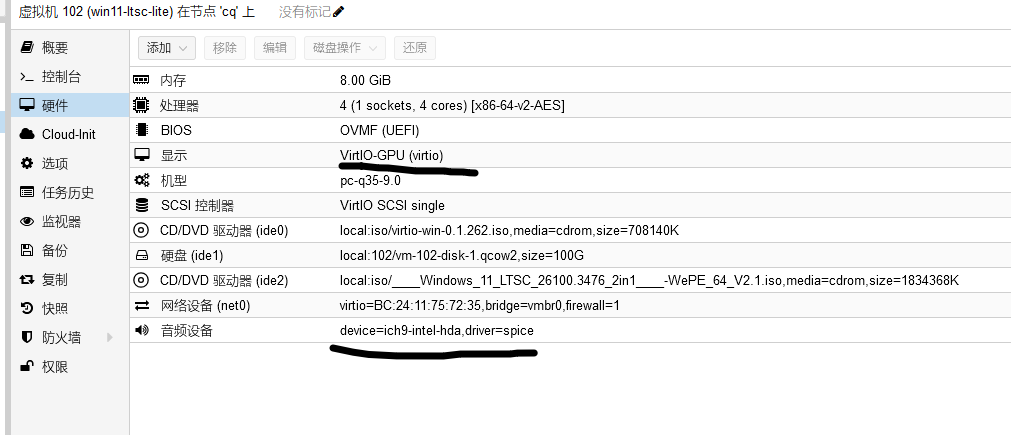1011x435 pixels.
Task: Click the 快照 history icon
Action: click(x=26, y=309)
